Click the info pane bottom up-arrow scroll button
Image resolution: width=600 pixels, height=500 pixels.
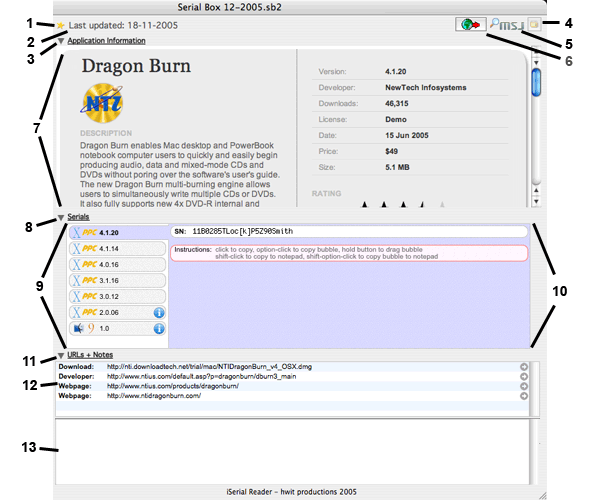click(536, 190)
